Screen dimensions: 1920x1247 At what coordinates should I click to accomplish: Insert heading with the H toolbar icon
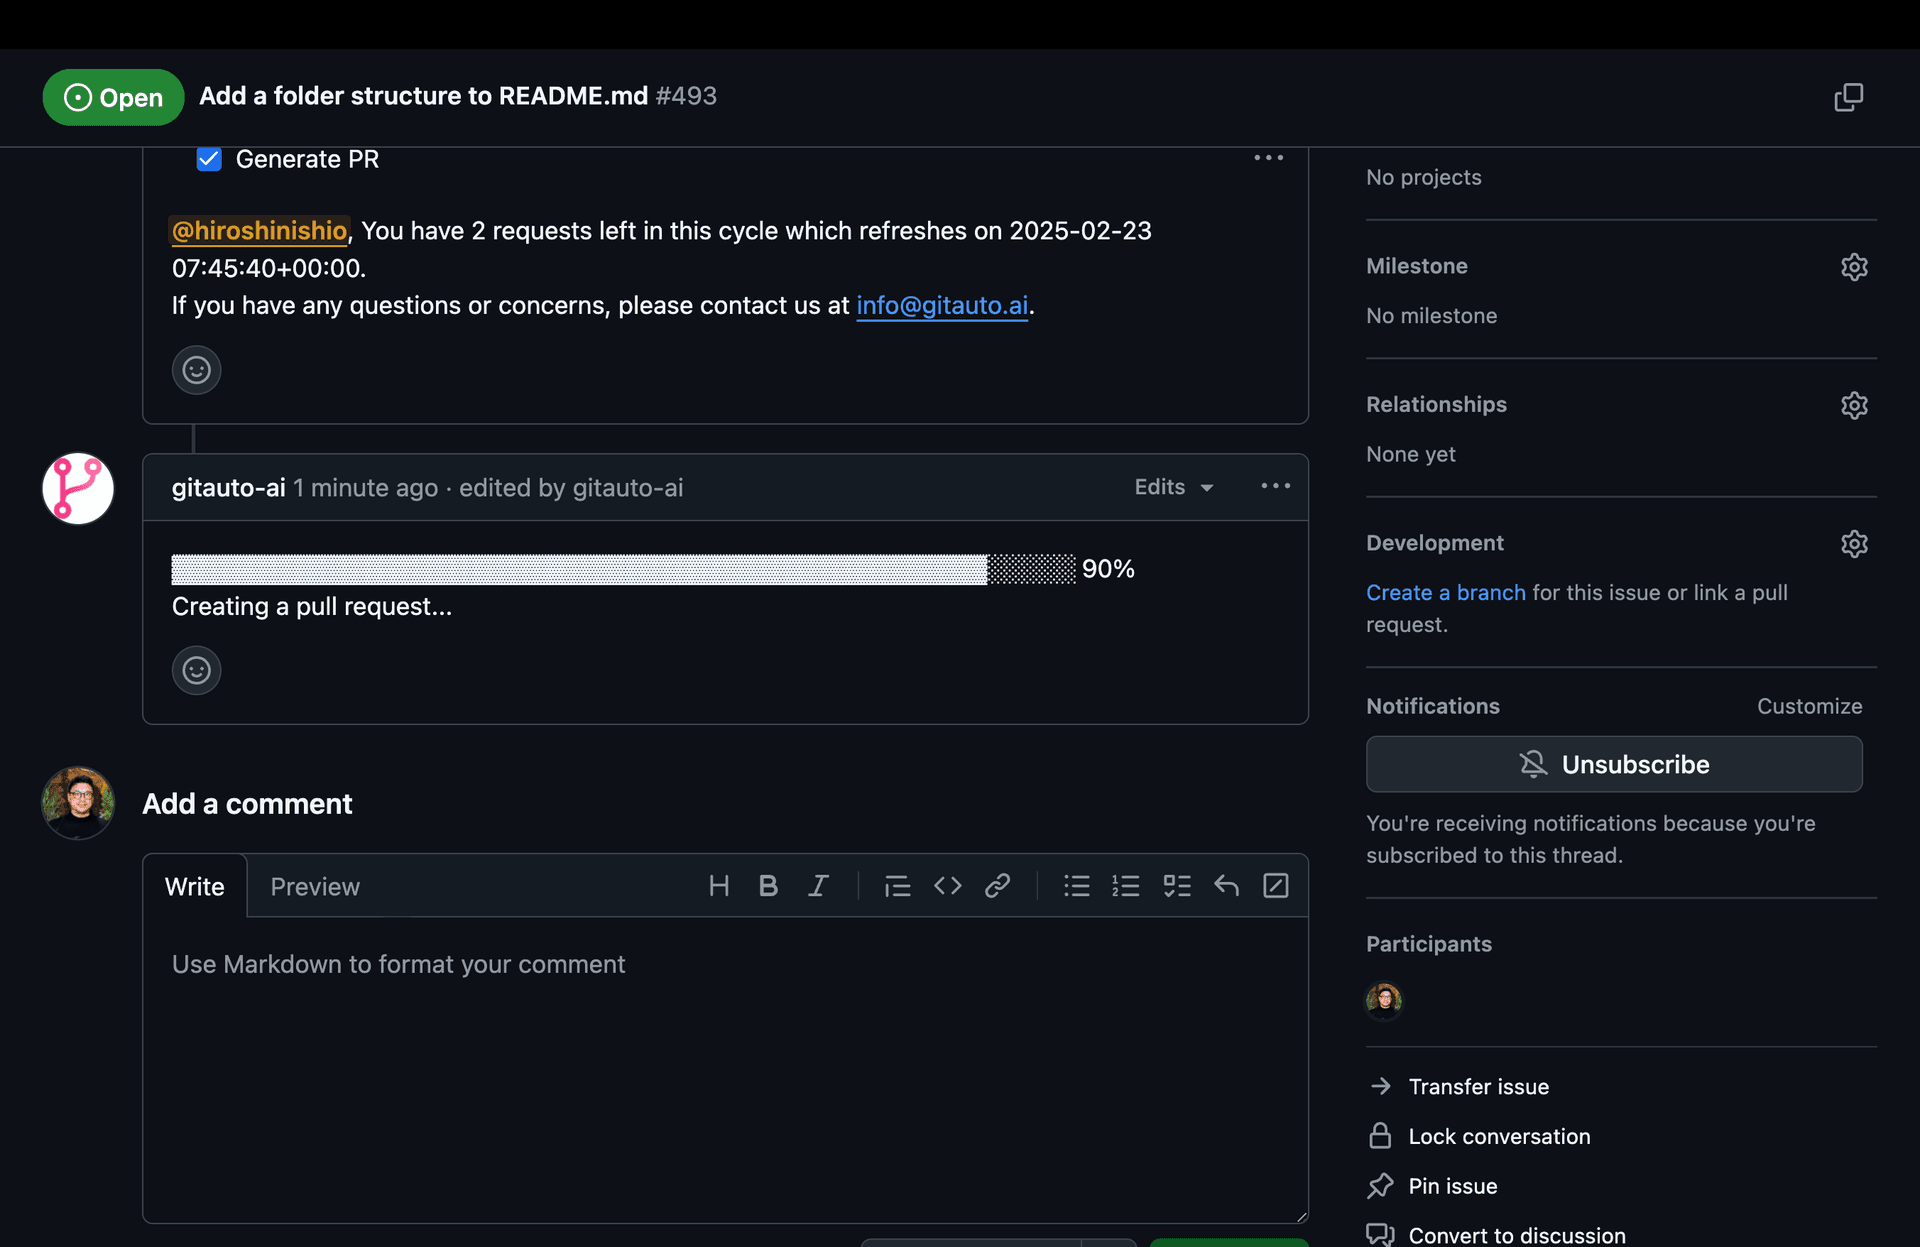[718, 886]
